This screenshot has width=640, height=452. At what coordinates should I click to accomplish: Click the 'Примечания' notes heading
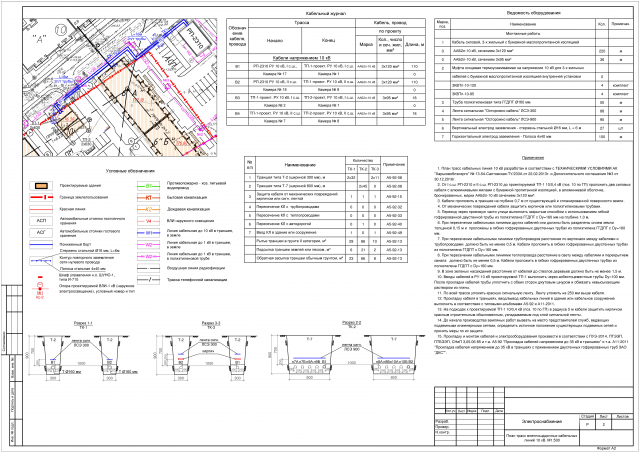click(533, 158)
